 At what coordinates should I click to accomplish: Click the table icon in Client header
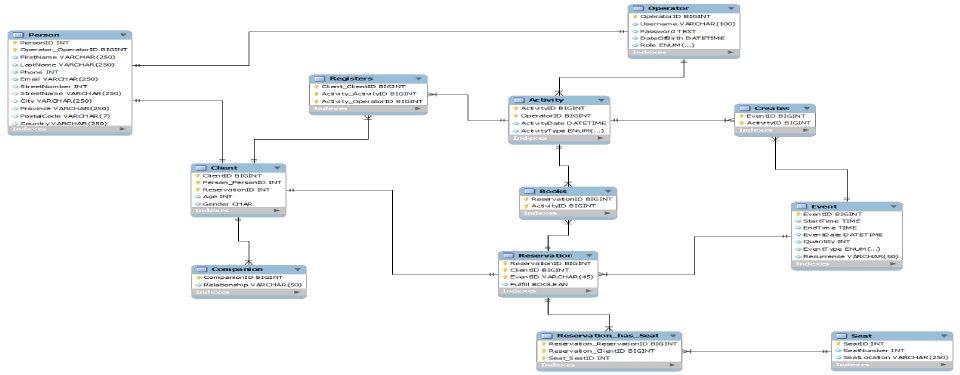201,168
